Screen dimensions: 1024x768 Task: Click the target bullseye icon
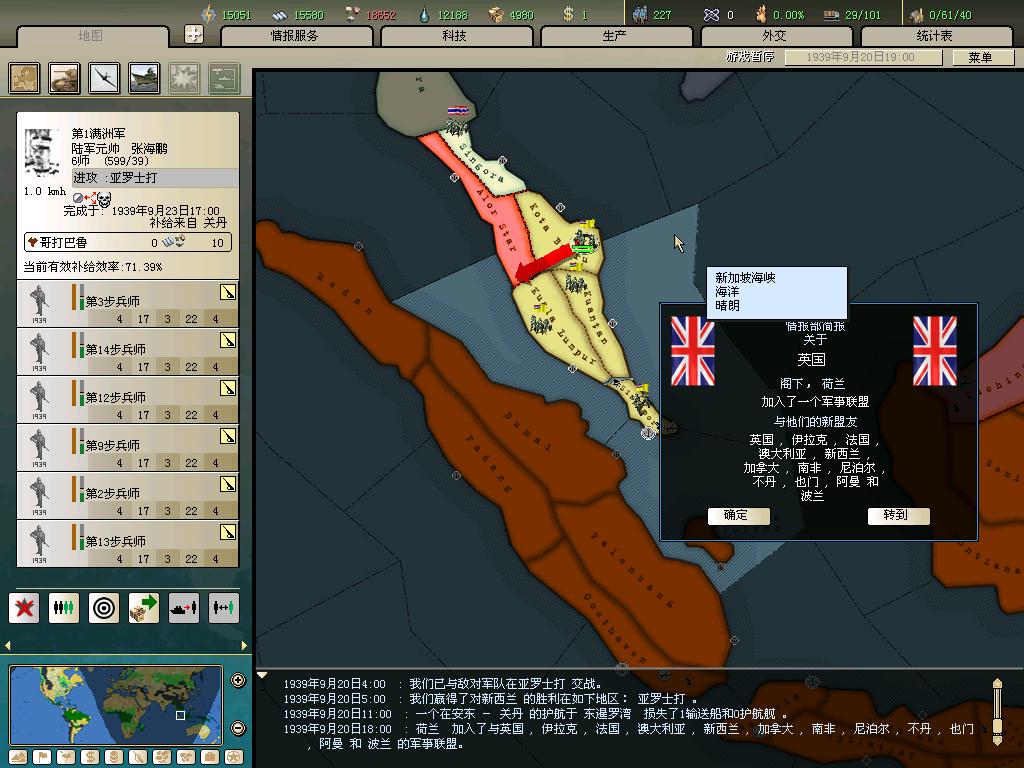(x=104, y=607)
